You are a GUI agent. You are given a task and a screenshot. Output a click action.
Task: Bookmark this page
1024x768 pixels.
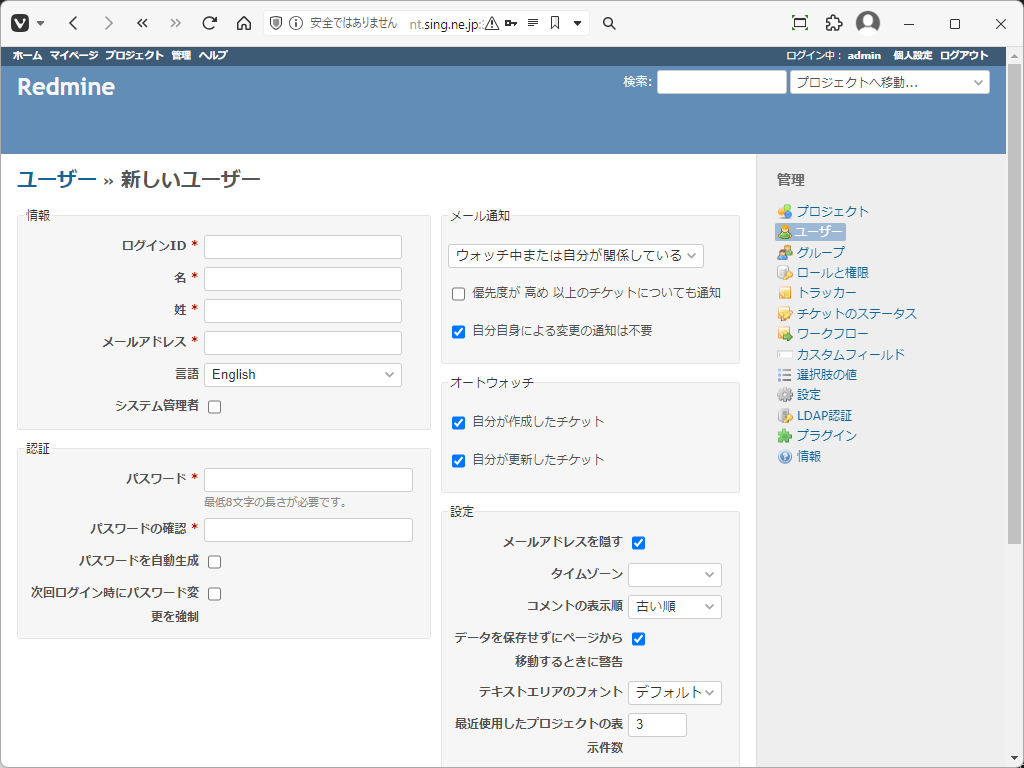click(555, 24)
